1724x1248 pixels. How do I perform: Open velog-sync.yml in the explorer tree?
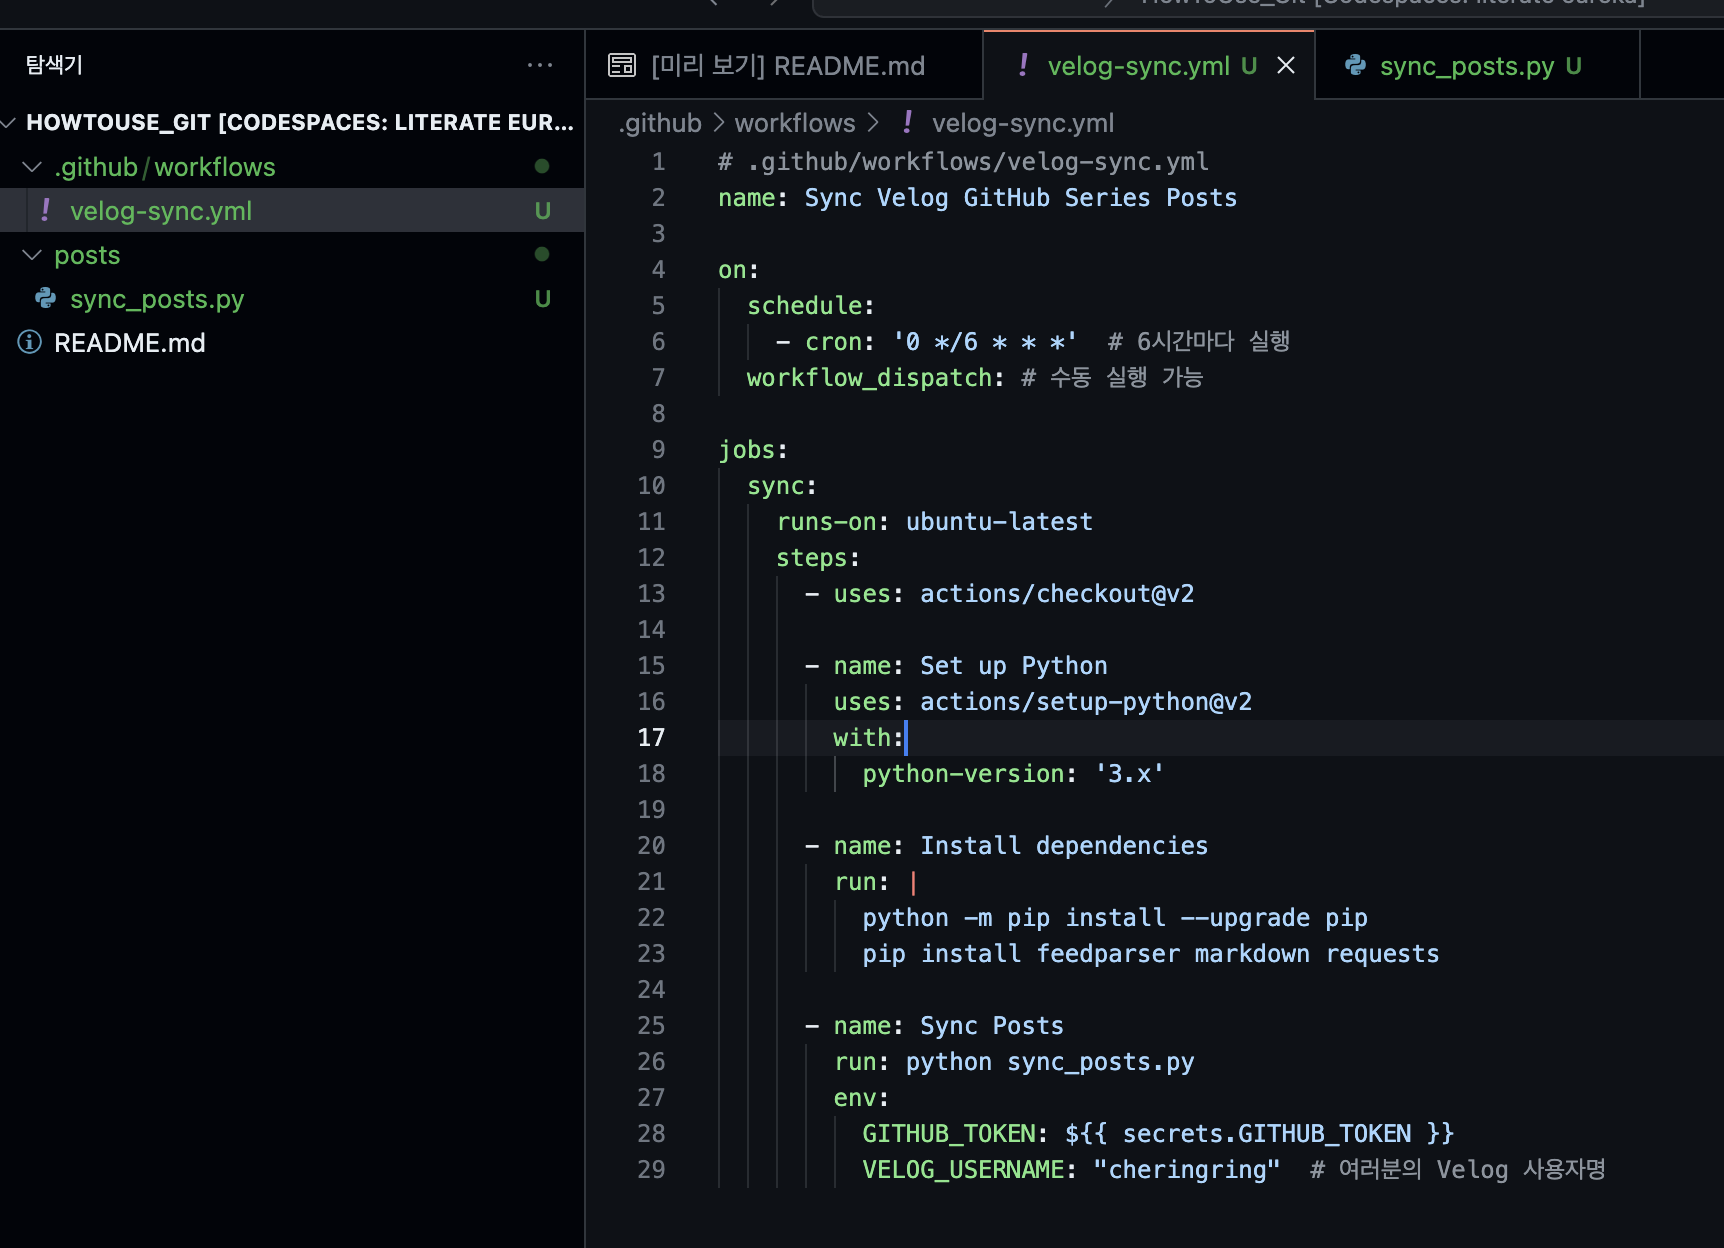click(292, 210)
